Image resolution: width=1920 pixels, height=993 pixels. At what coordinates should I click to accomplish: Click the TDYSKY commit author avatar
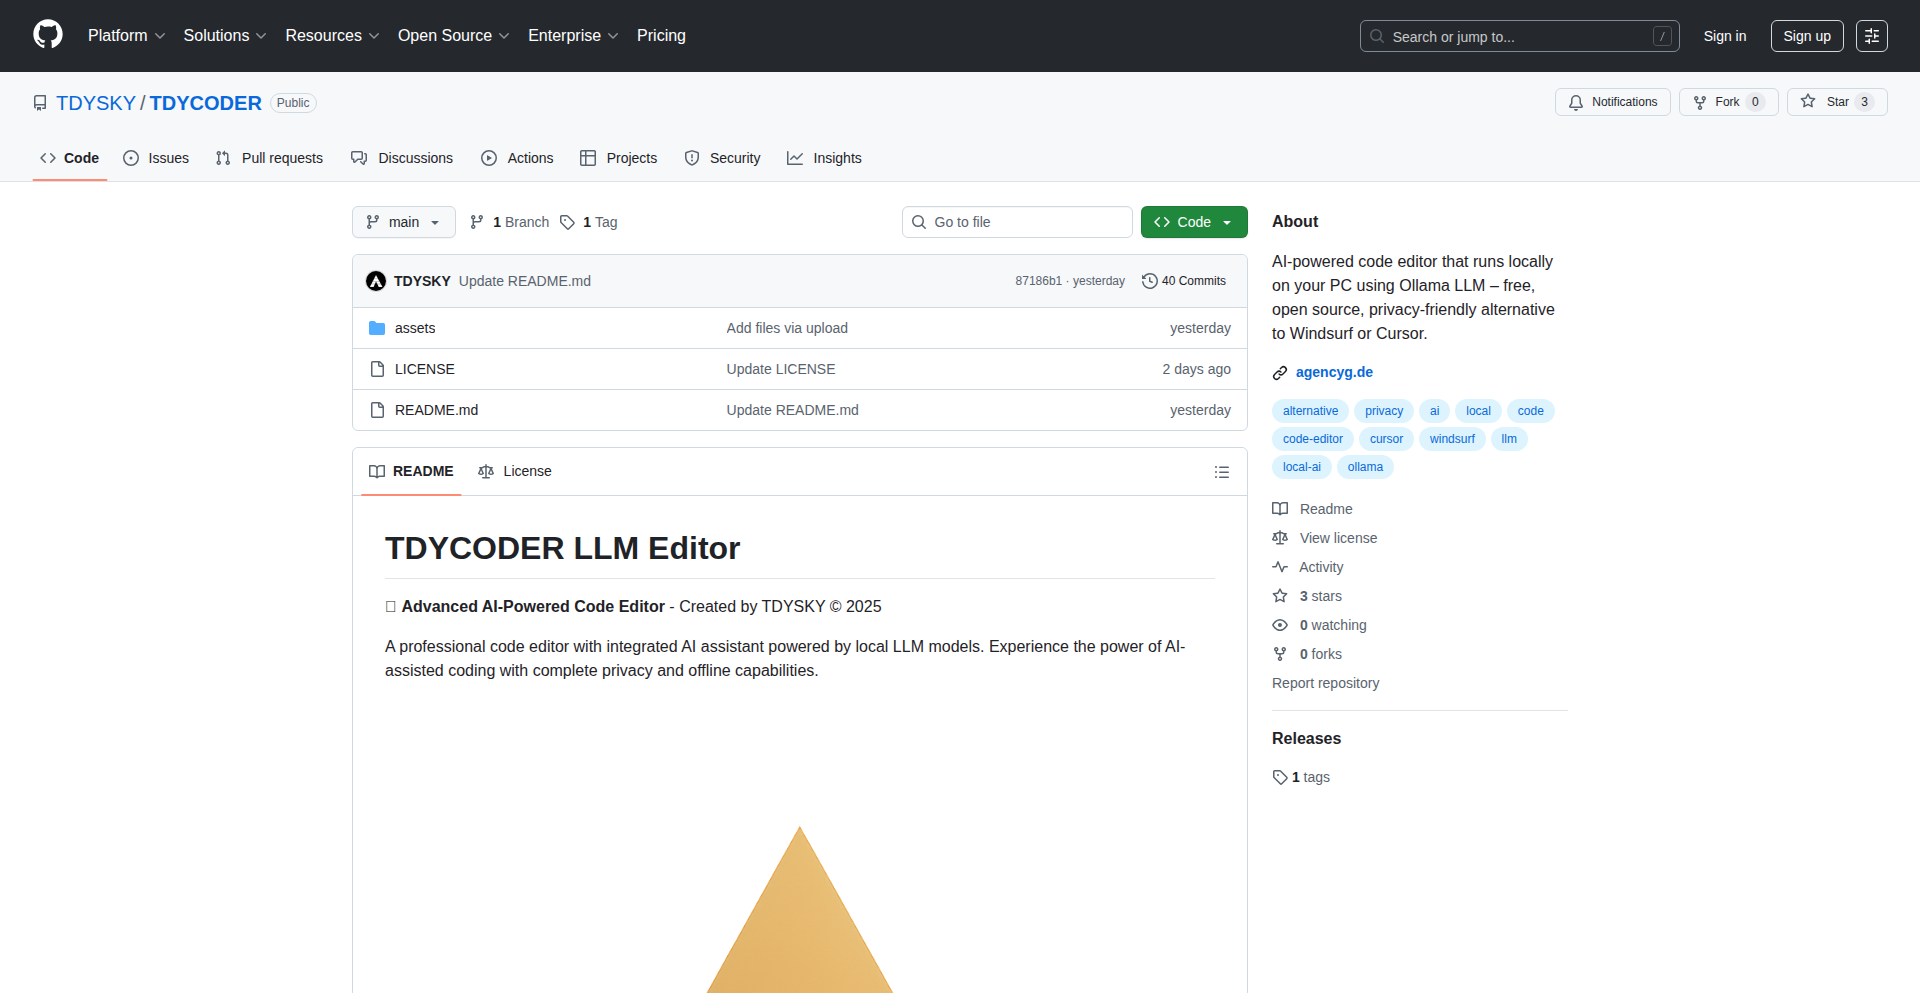(376, 281)
